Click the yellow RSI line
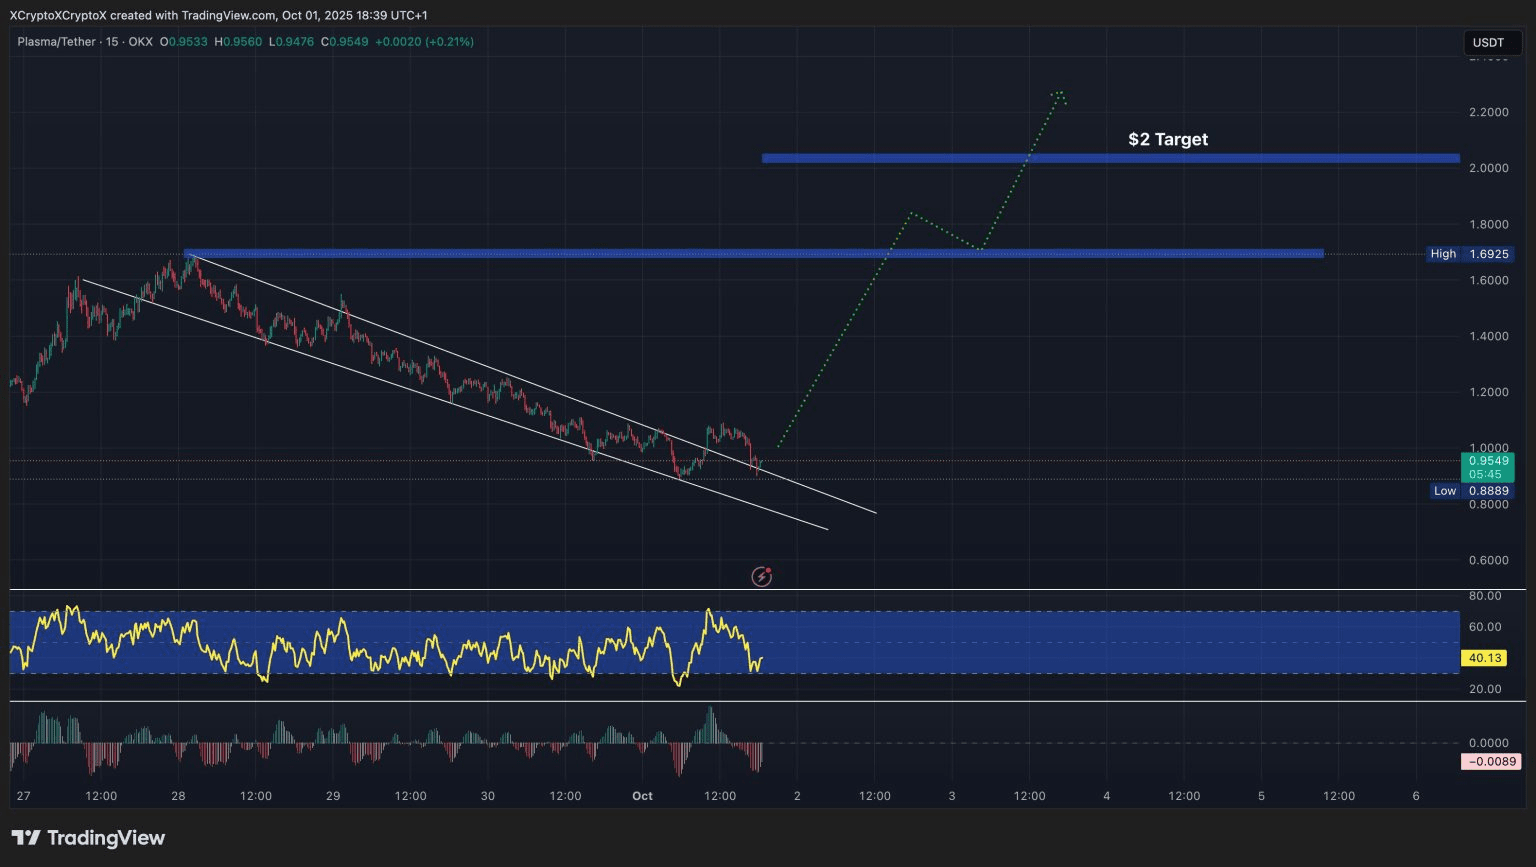This screenshot has width=1536, height=867. click(385, 647)
